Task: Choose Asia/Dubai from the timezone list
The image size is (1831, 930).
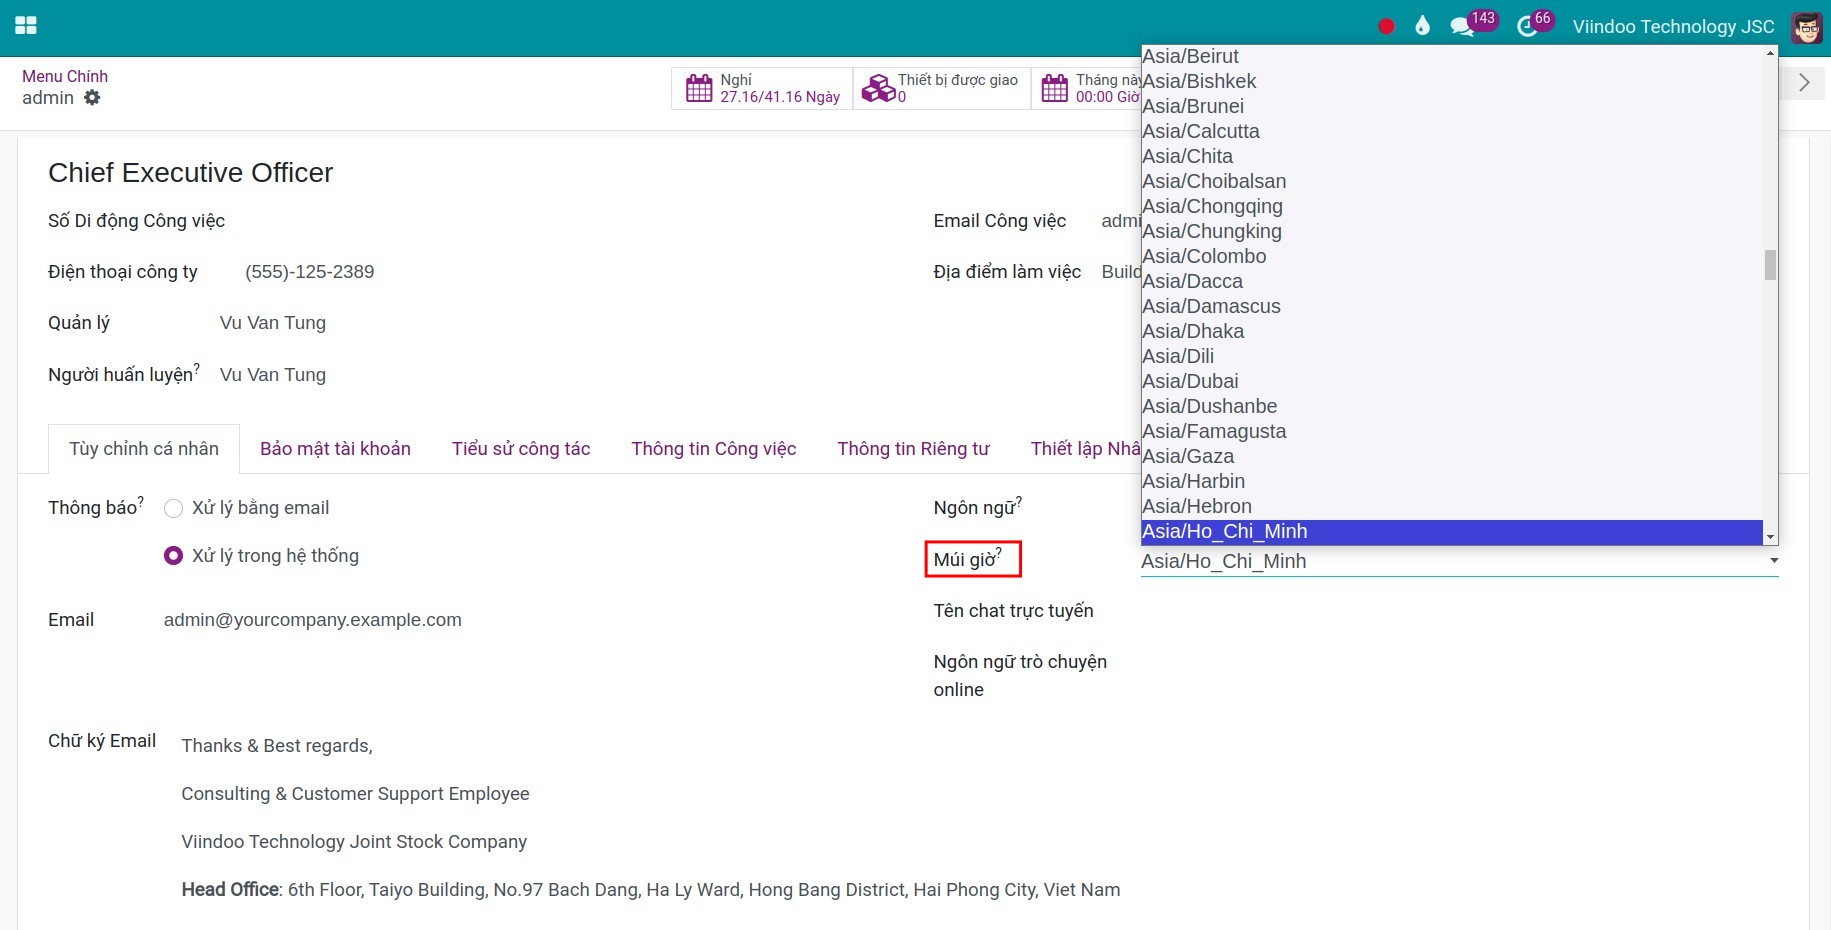Action: click(1451, 381)
